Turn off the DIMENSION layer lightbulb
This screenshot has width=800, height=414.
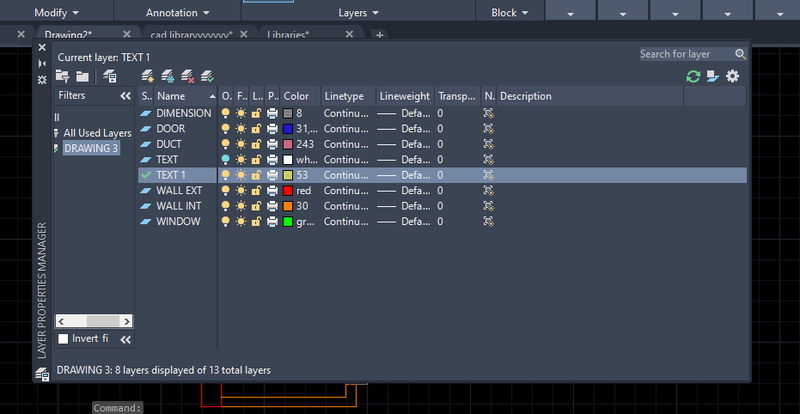[226, 113]
